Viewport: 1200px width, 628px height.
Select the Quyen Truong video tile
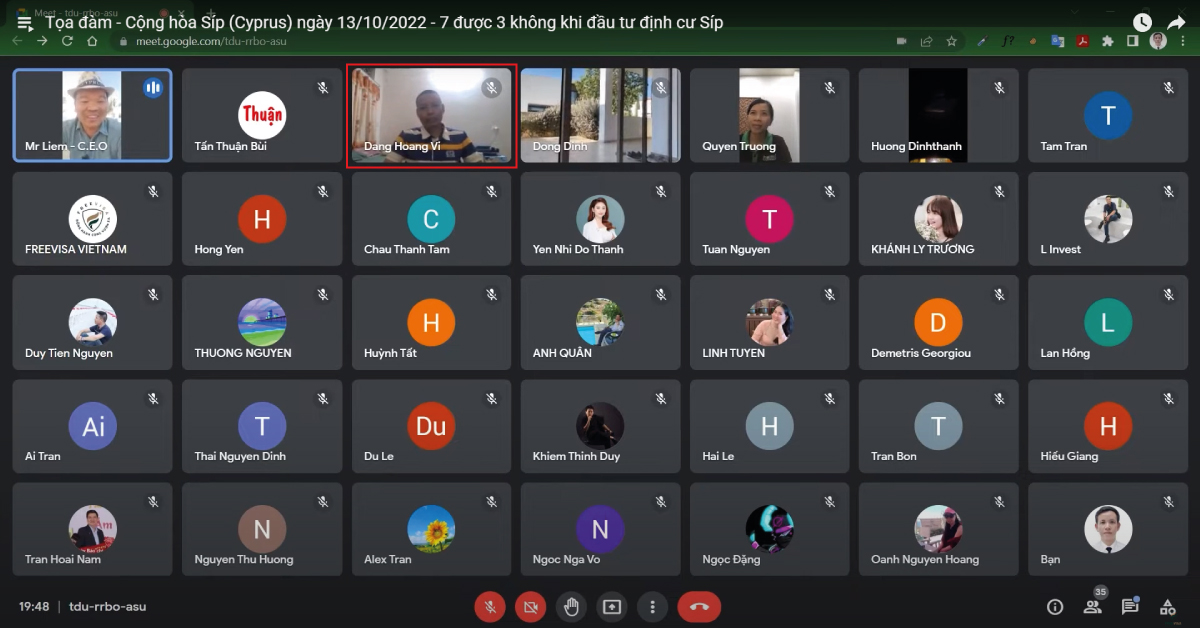[770, 115]
